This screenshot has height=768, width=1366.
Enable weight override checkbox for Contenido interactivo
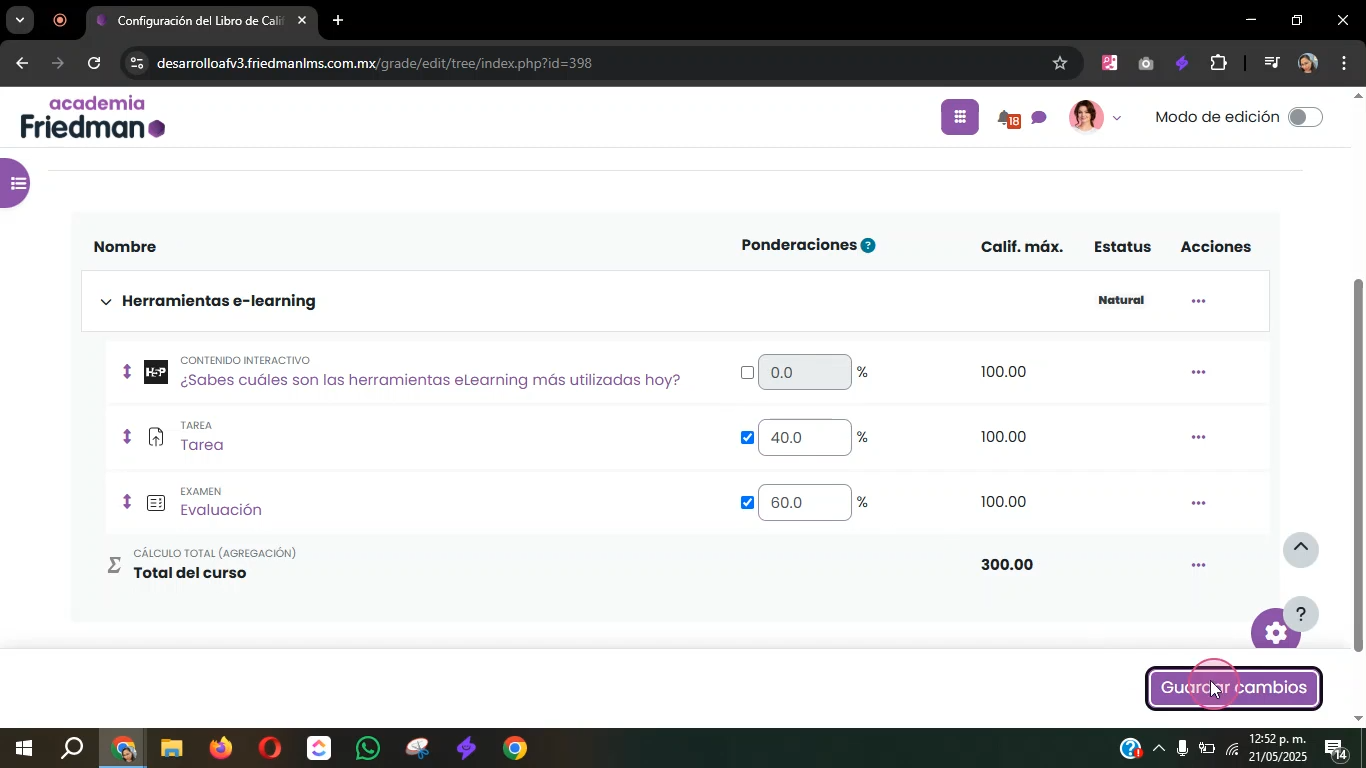(x=747, y=372)
